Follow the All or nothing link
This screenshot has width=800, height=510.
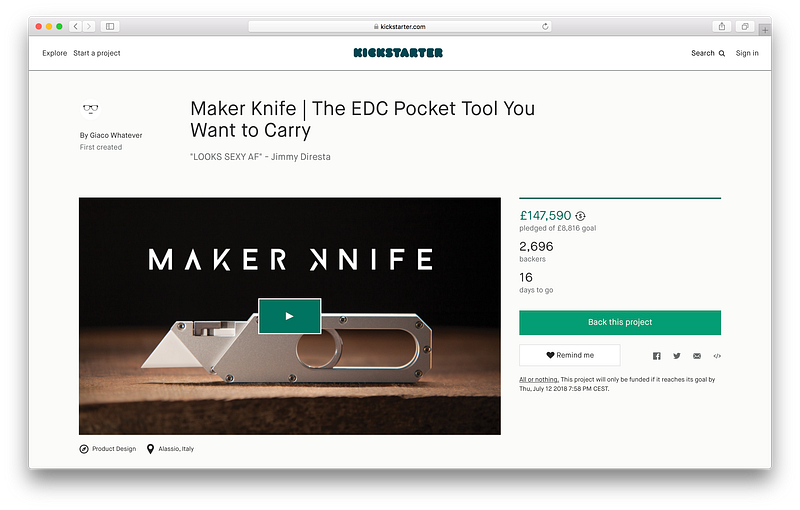[x=538, y=380]
